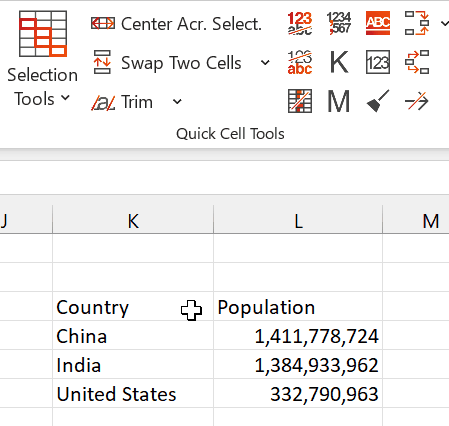Click the Center Across Selection button
The width and height of the screenshot is (449, 426).
coord(176,24)
